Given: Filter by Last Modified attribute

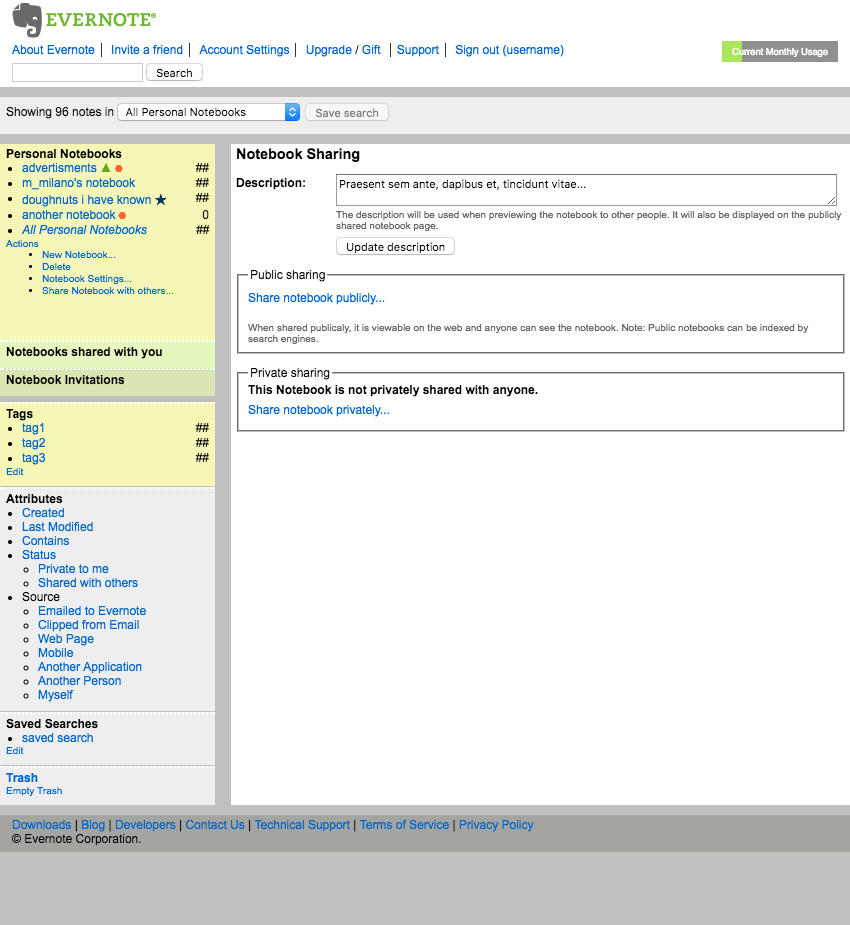Looking at the screenshot, I should coord(57,527).
